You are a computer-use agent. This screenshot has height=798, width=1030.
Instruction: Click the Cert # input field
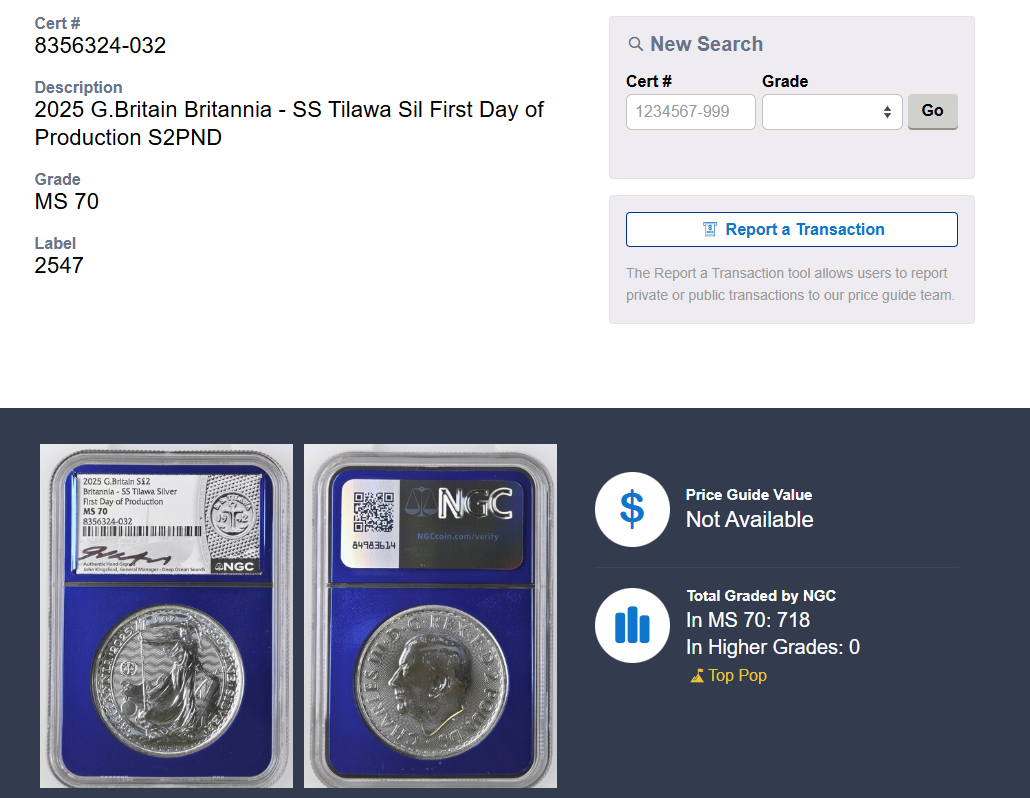(690, 112)
